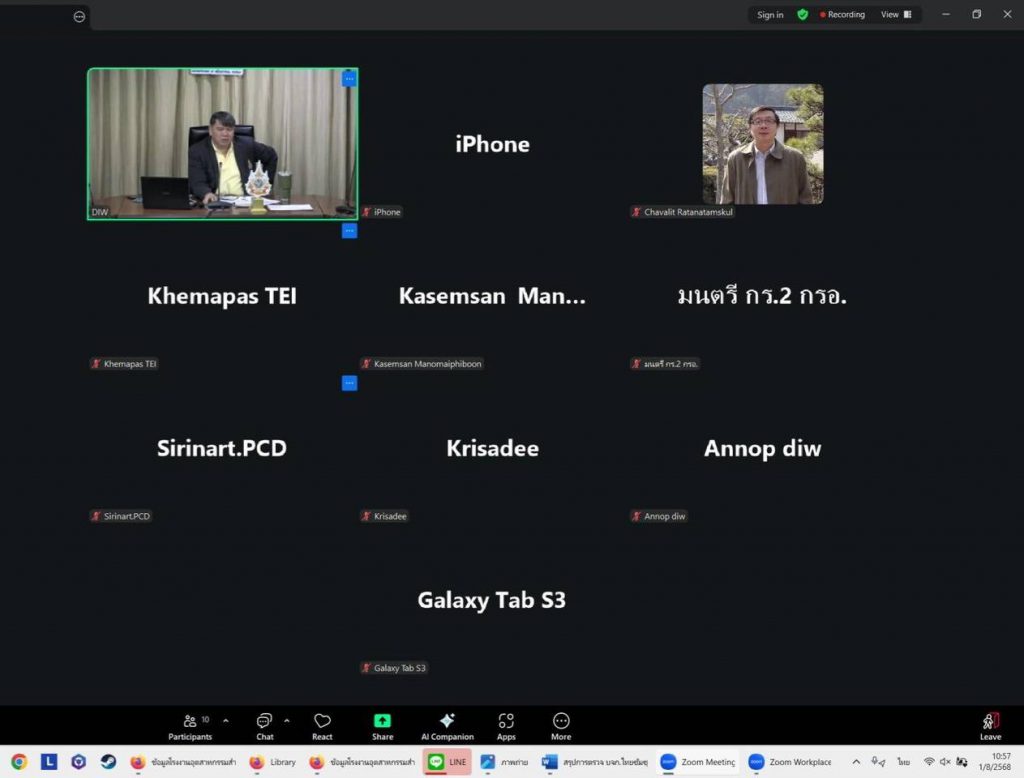Viewport: 1024px width, 778px height.
Task: Expand the Participants caret options
Action: click(x=225, y=720)
